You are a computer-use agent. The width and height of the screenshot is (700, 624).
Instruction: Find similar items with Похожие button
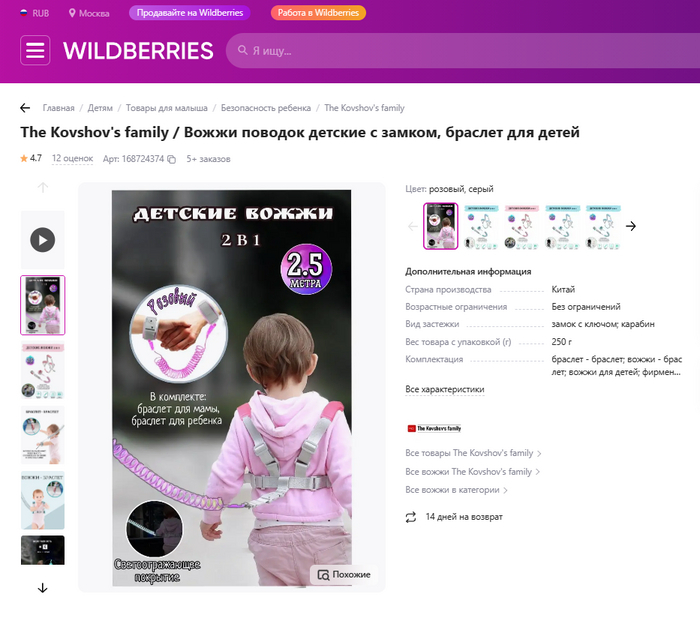tap(344, 574)
